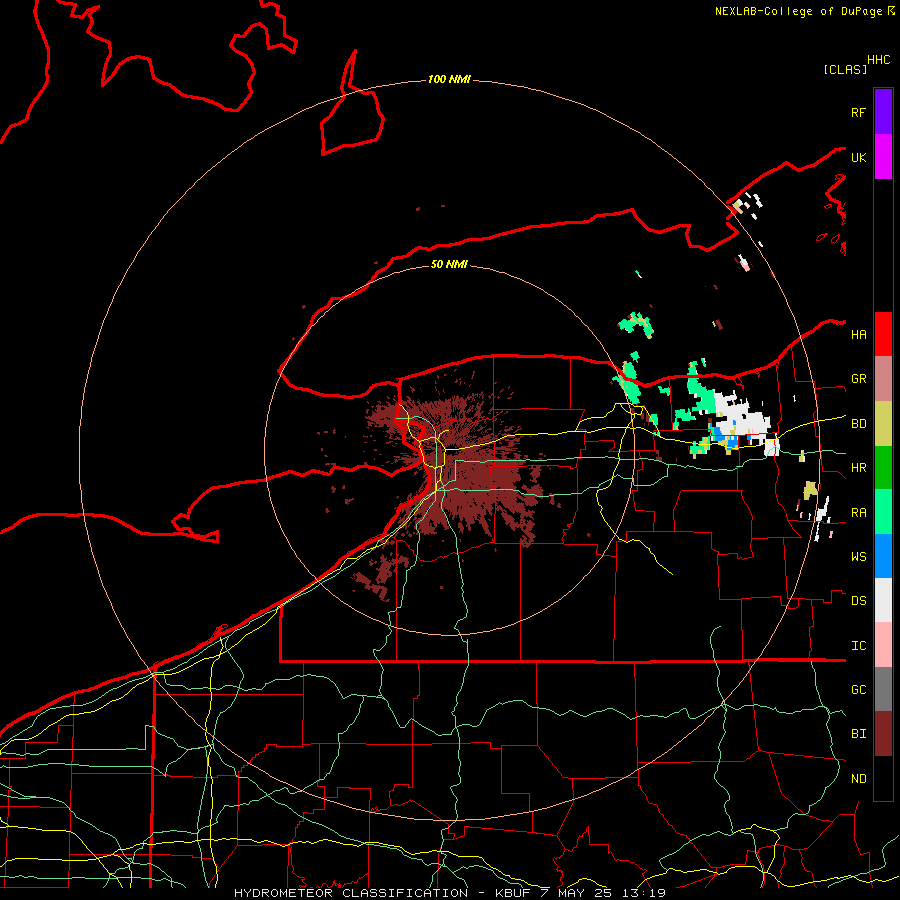Click the BI brown legend swatch
The height and width of the screenshot is (900, 900).
coord(883,734)
